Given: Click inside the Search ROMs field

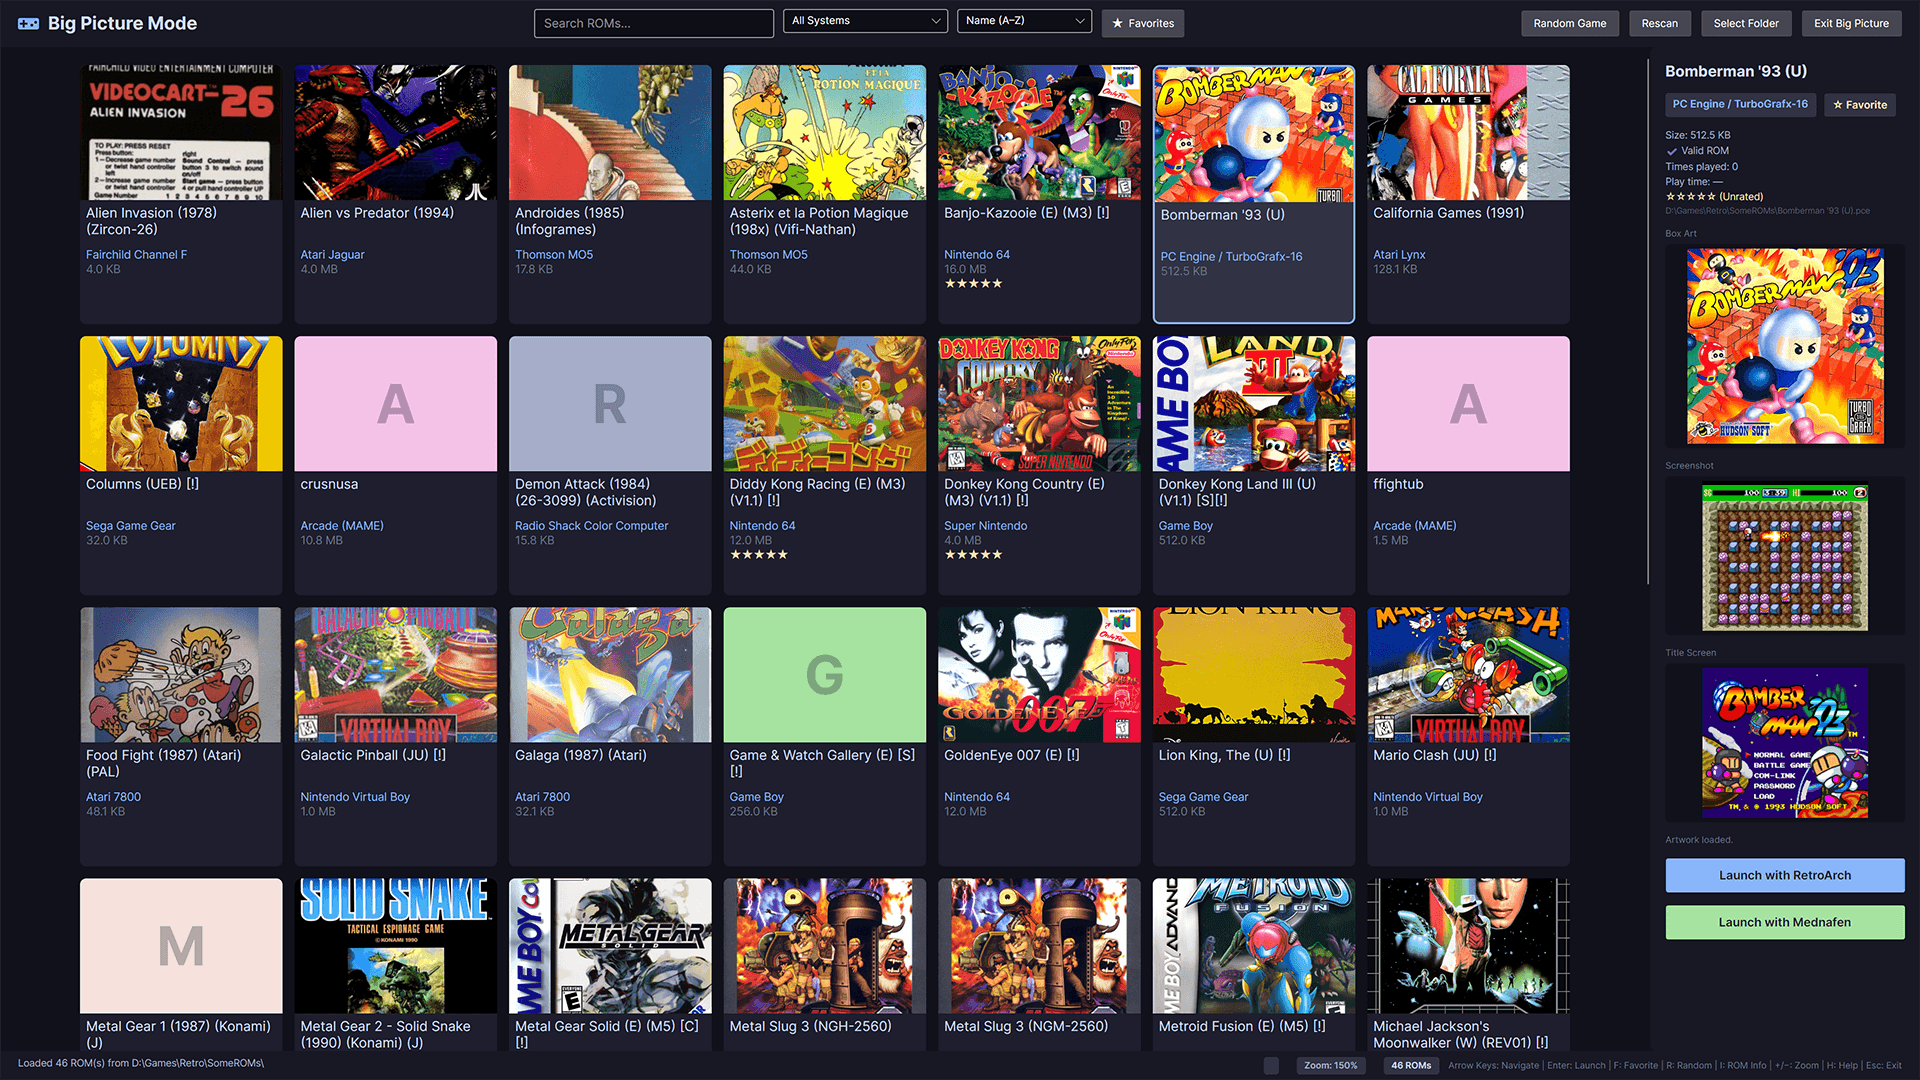Looking at the screenshot, I should (653, 23).
